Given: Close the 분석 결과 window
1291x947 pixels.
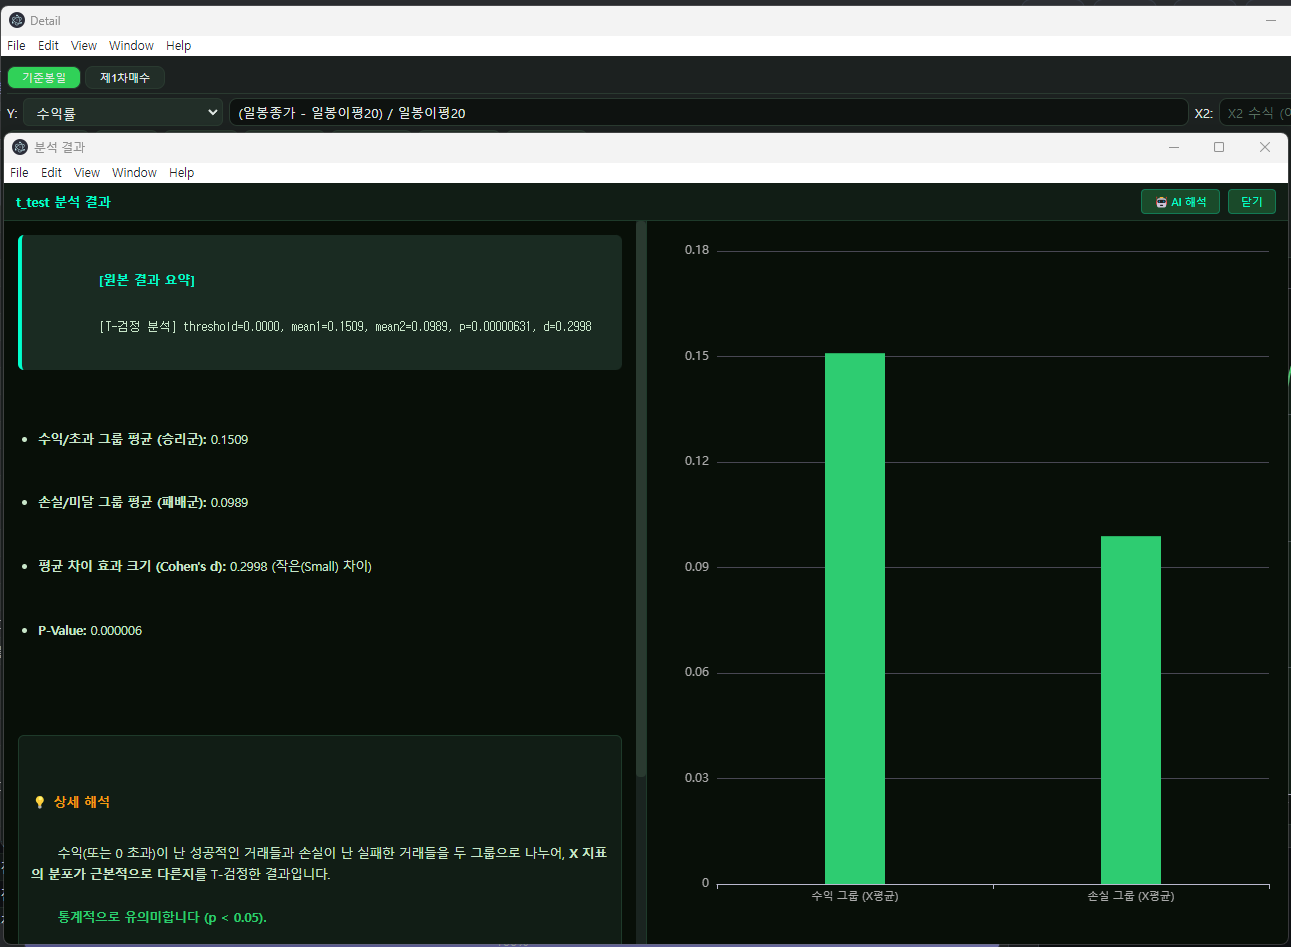Looking at the screenshot, I should coord(1265,147).
